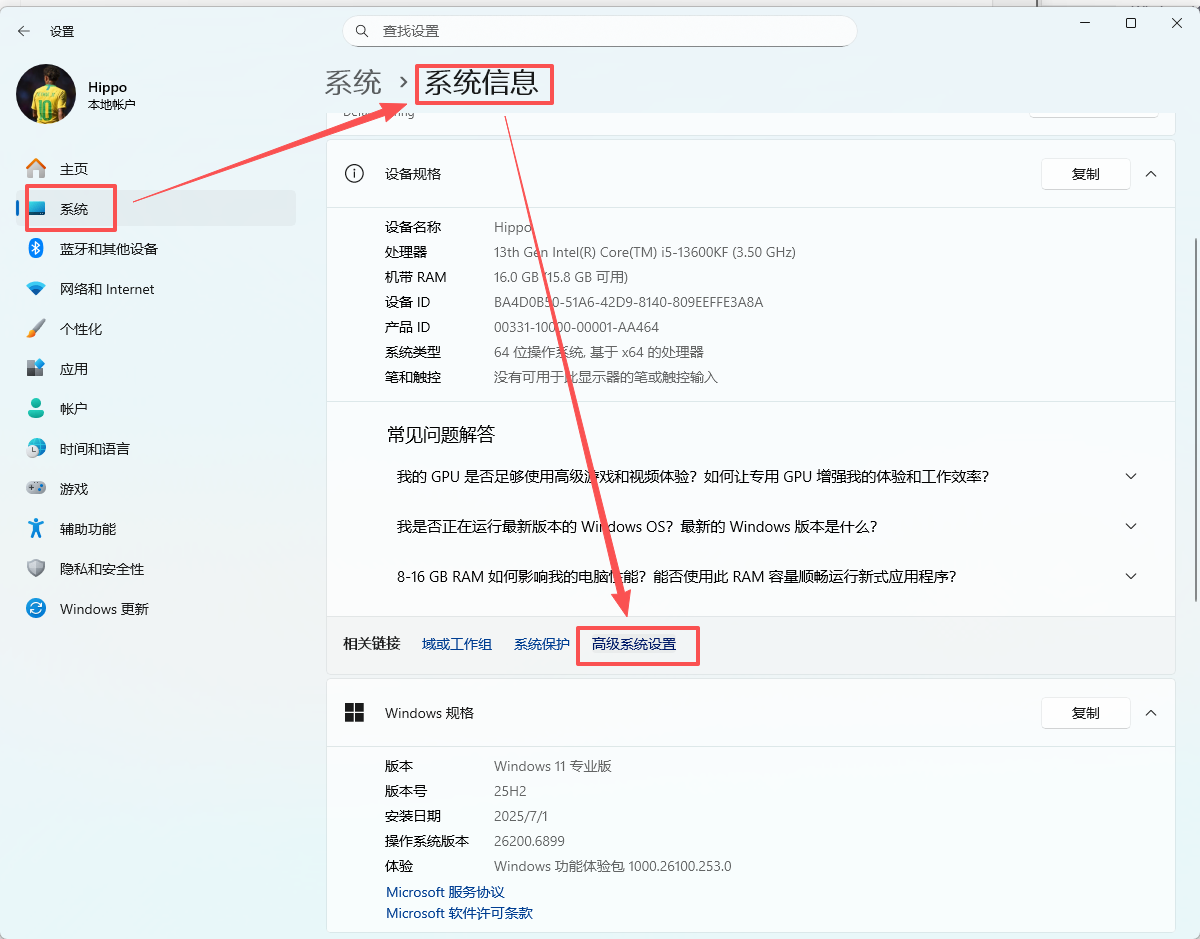Click the Windows 11 专业版 text
Viewport: 1200px width, 939px height.
(x=552, y=766)
